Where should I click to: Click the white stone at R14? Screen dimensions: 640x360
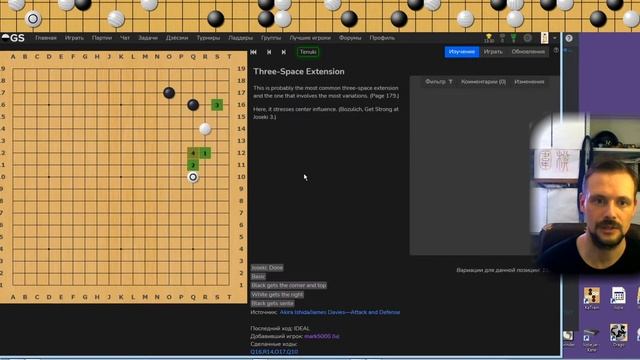pos(205,129)
